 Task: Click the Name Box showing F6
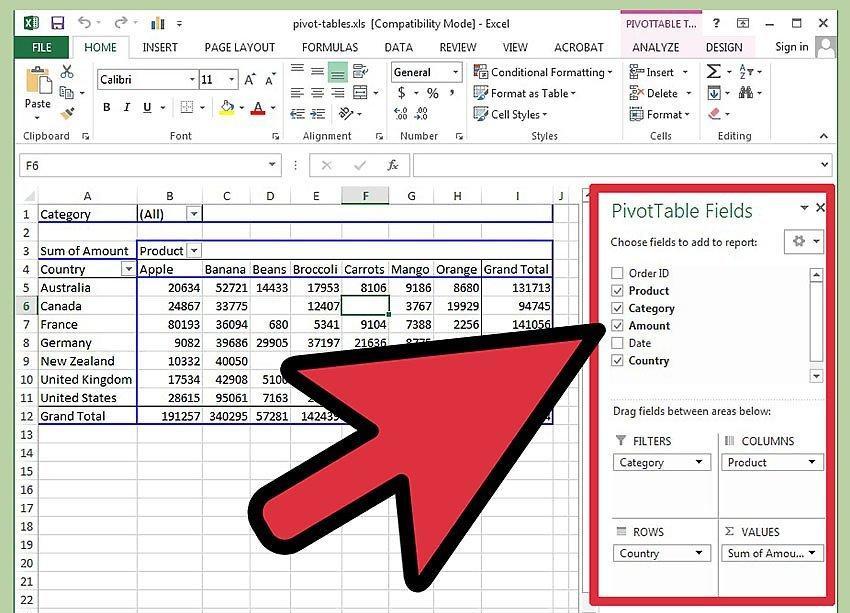pos(150,165)
